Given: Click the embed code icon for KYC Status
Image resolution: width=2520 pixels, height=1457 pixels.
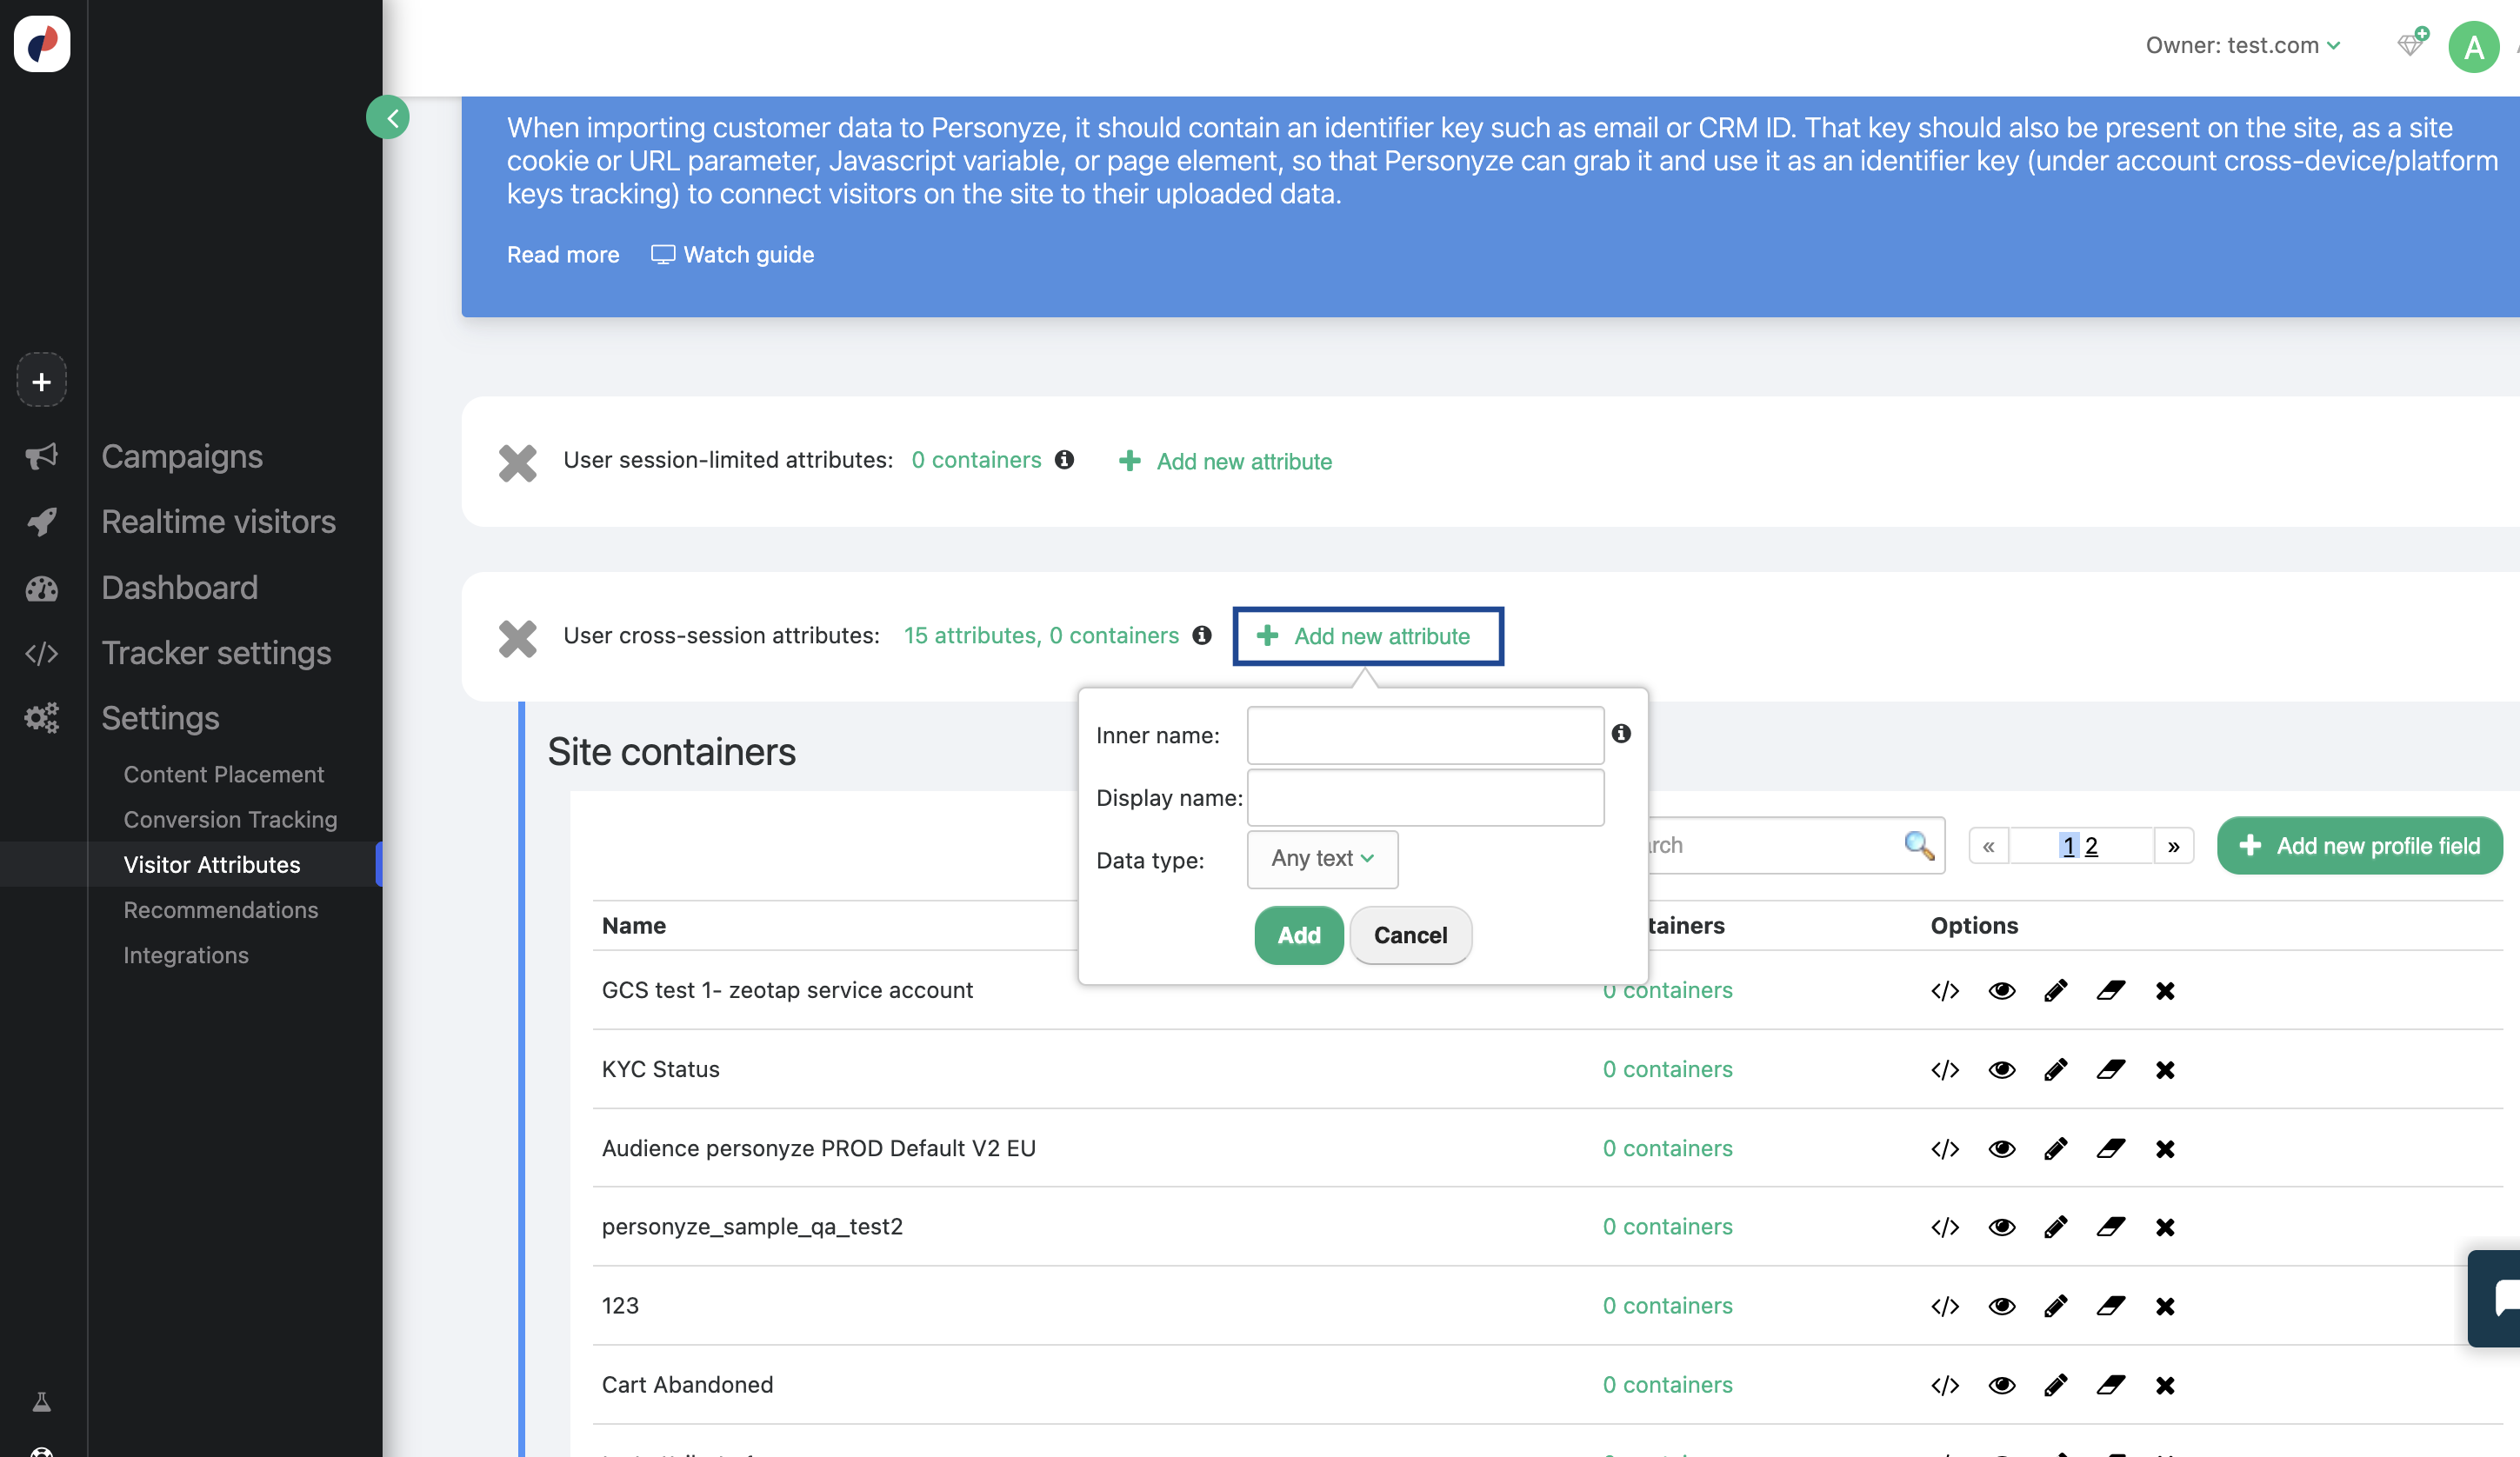Looking at the screenshot, I should coord(1944,1069).
